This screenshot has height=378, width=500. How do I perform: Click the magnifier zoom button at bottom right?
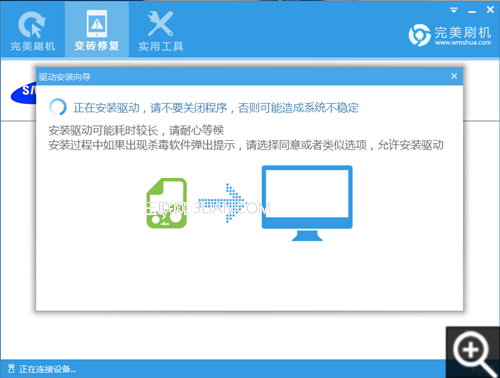473,352
